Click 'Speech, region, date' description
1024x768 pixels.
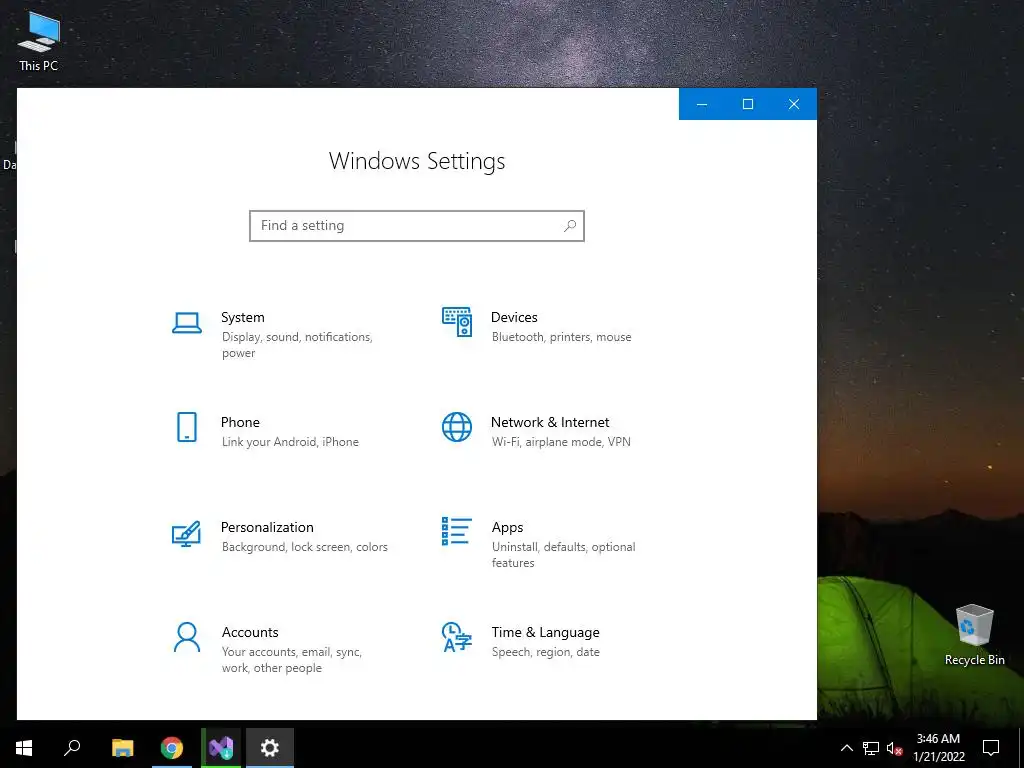click(x=545, y=652)
